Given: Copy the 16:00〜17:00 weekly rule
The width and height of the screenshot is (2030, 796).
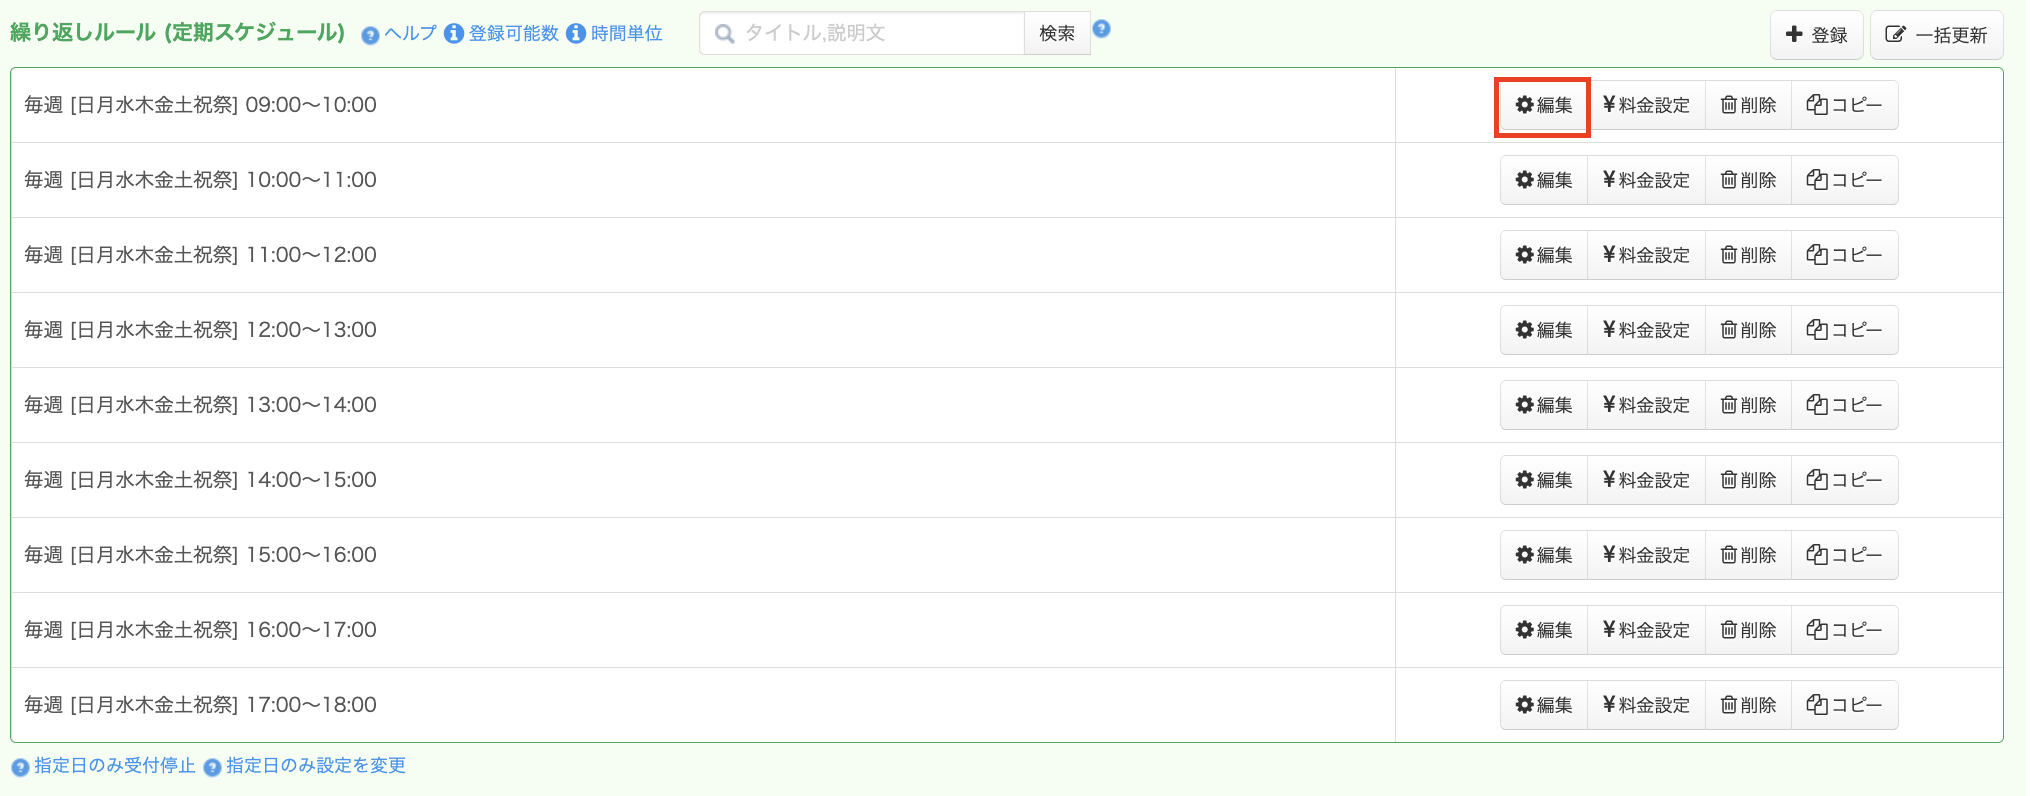Looking at the screenshot, I should pos(1844,631).
